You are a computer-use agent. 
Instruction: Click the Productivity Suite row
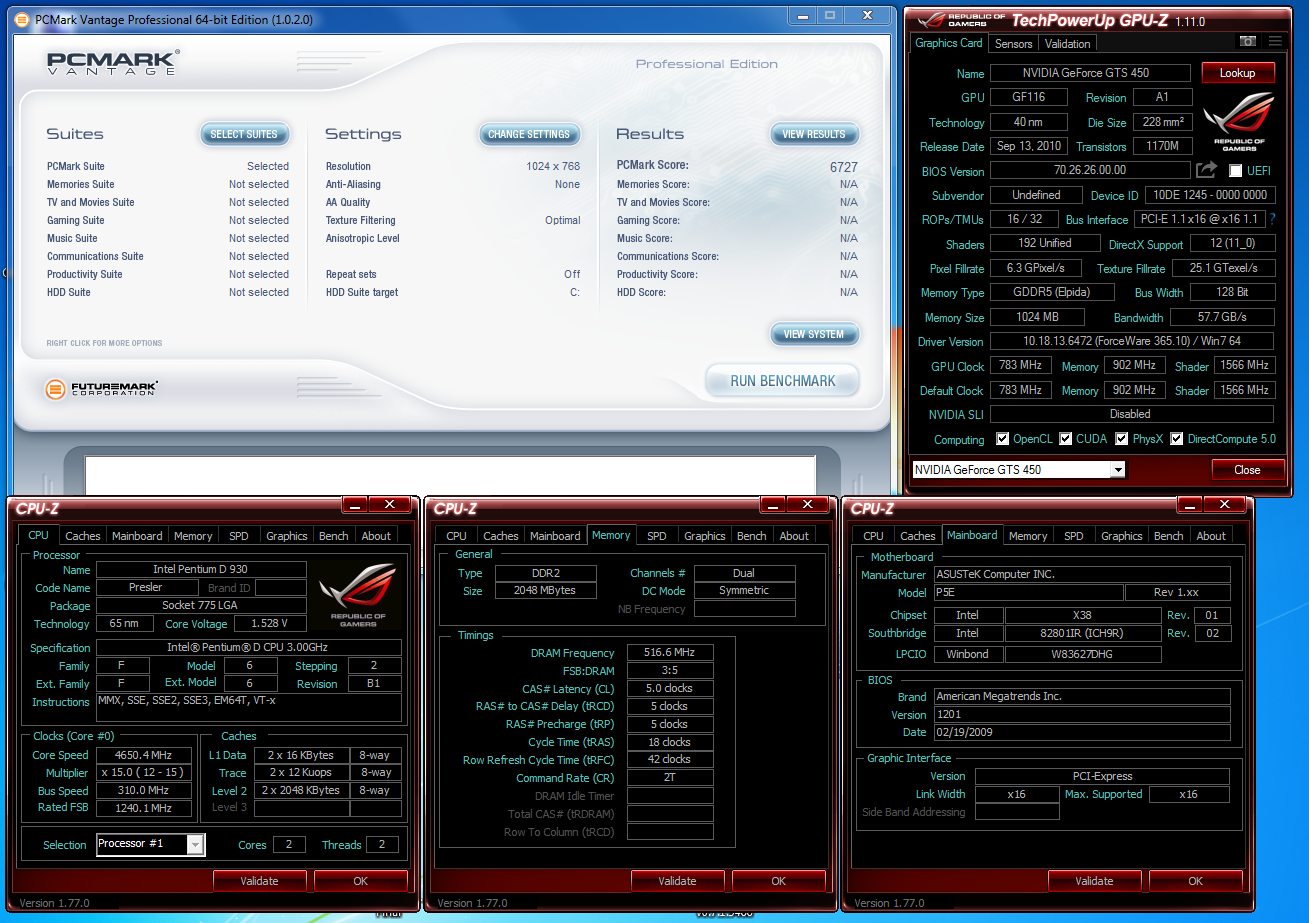[x=168, y=274]
